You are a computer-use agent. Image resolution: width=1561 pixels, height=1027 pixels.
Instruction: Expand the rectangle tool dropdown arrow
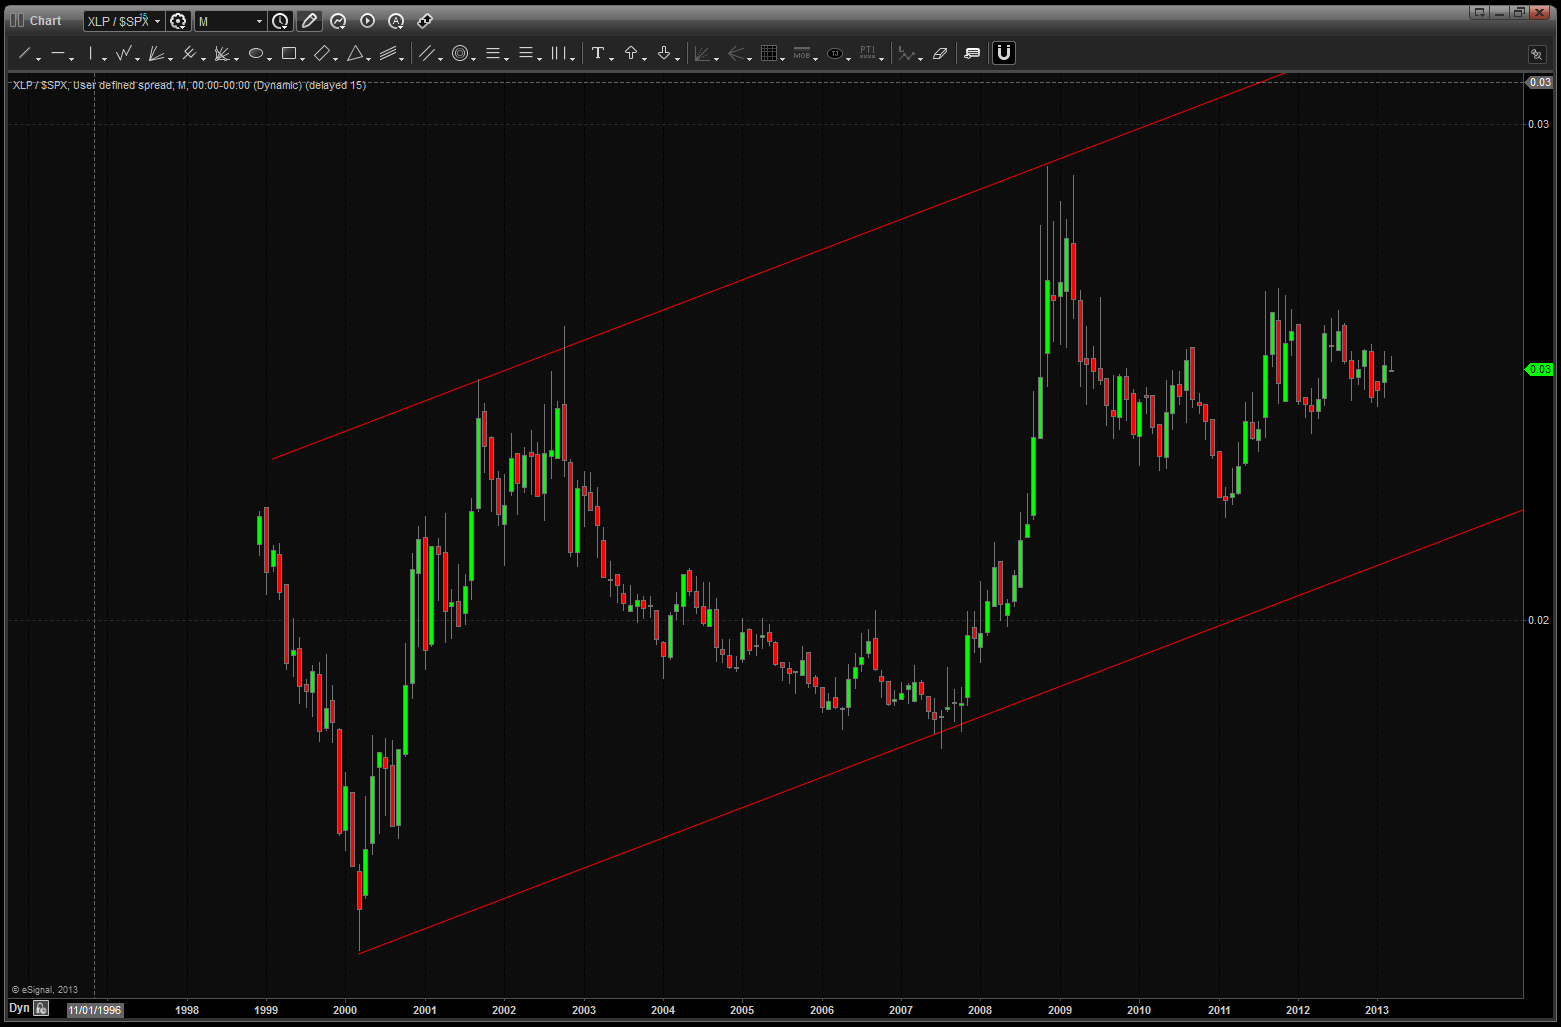pyautogui.click(x=303, y=59)
